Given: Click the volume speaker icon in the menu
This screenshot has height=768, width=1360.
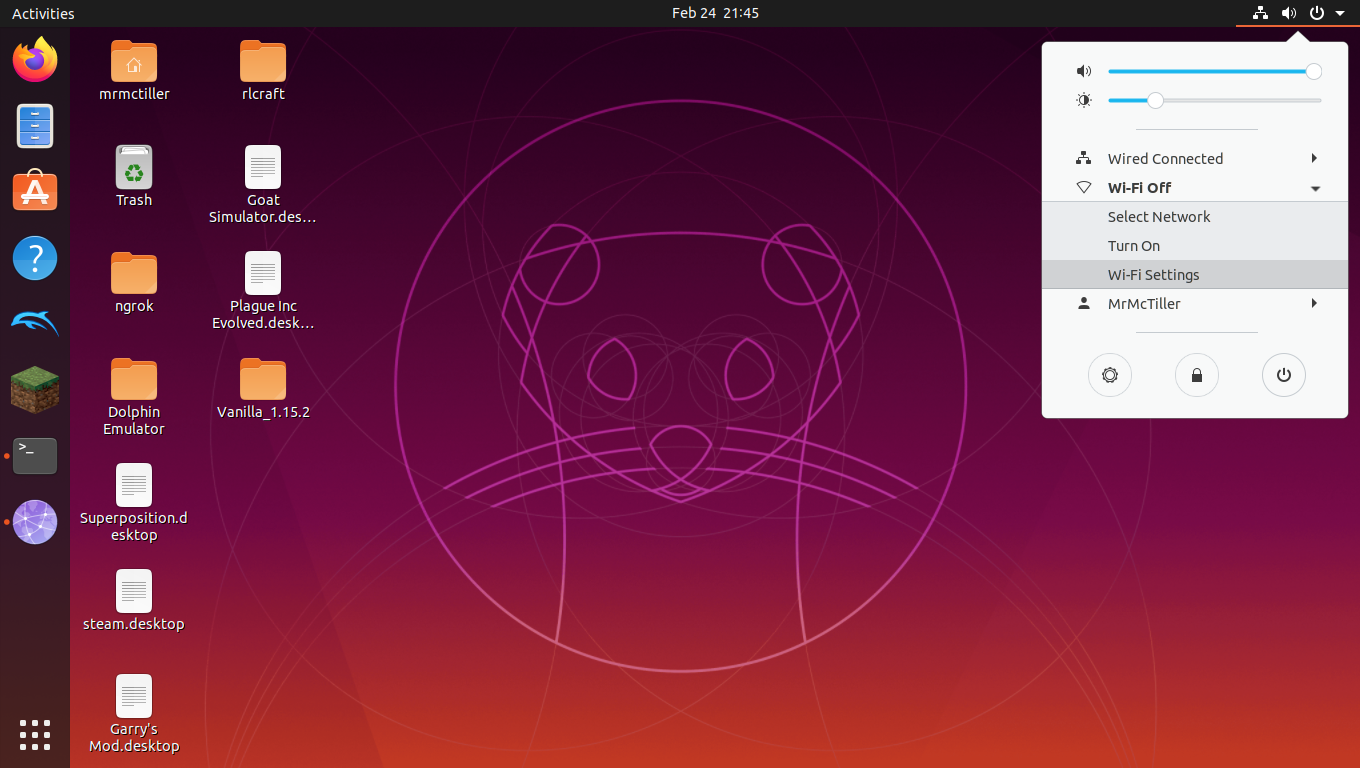Looking at the screenshot, I should tap(1084, 71).
